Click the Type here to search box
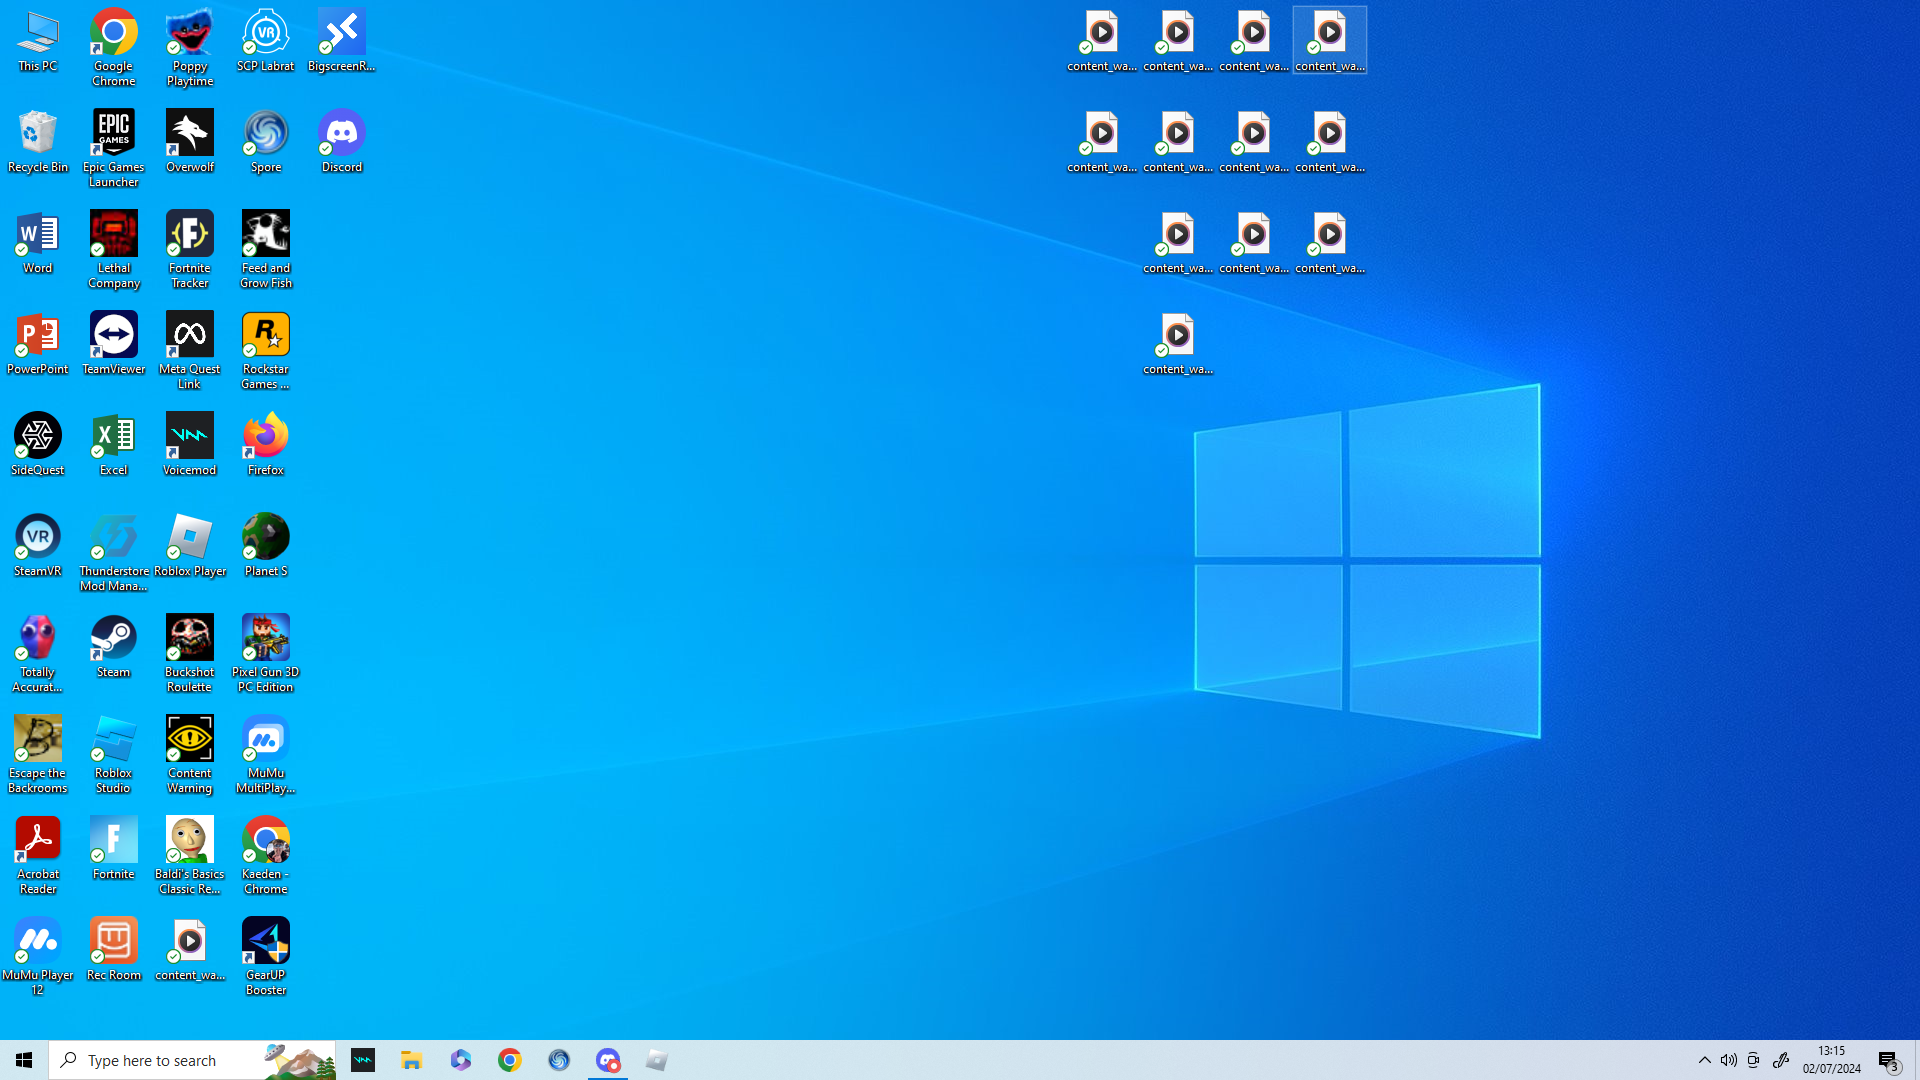This screenshot has height=1080, width=1920. point(192,1060)
